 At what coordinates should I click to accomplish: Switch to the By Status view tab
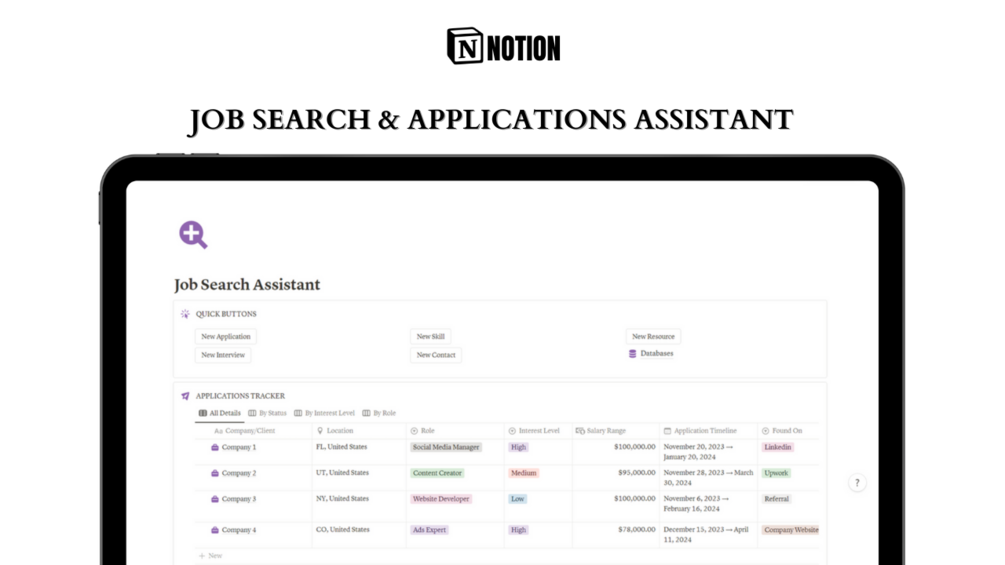coord(267,413)
